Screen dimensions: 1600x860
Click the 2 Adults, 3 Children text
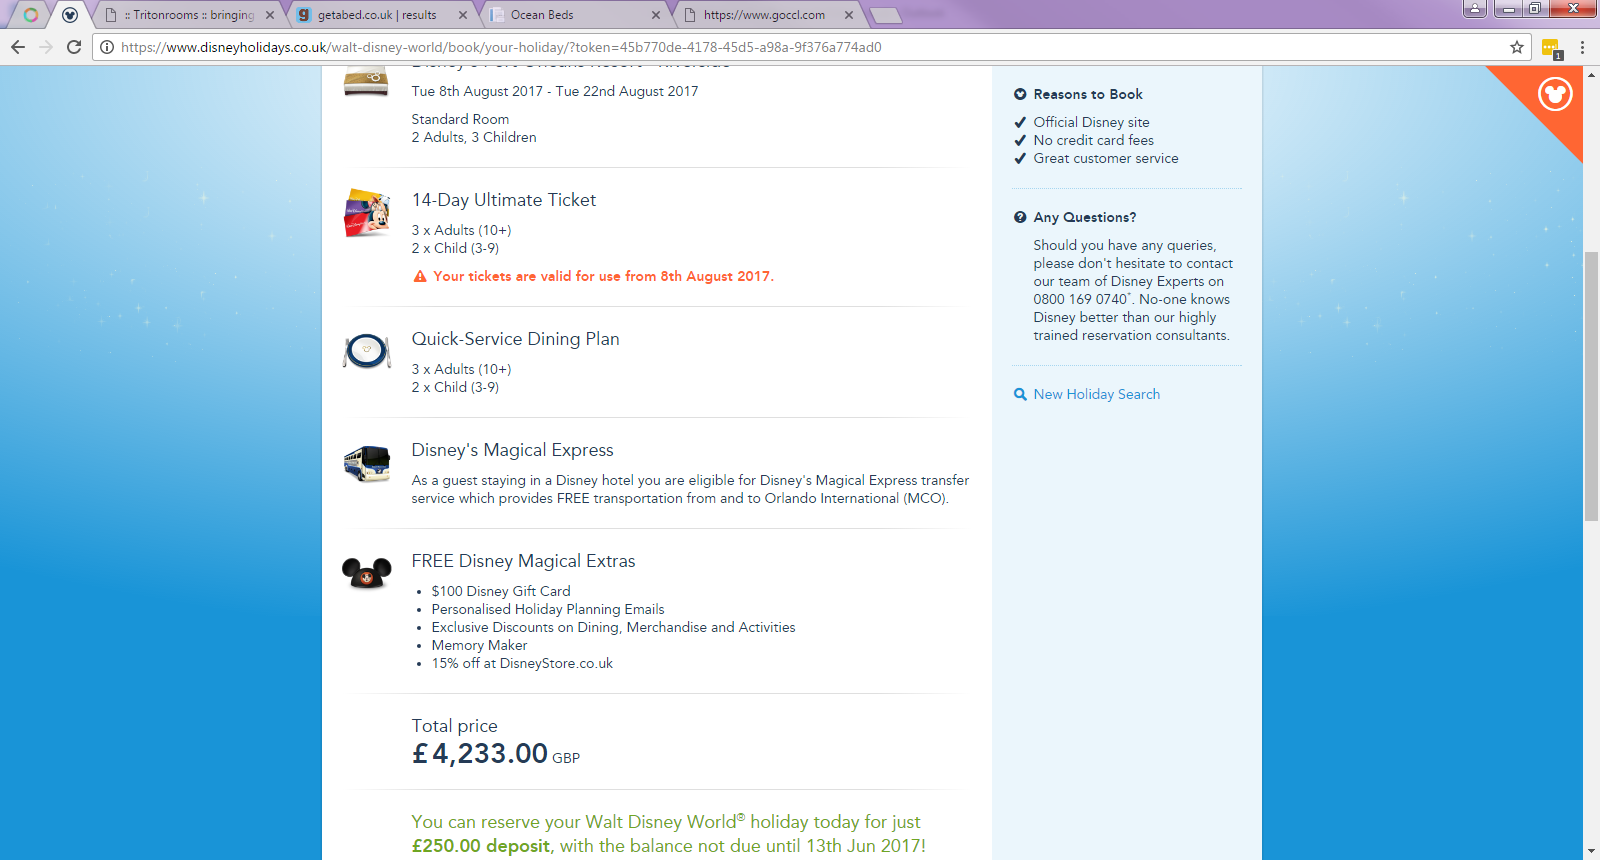pyautogui.click(x=474, y=137)
